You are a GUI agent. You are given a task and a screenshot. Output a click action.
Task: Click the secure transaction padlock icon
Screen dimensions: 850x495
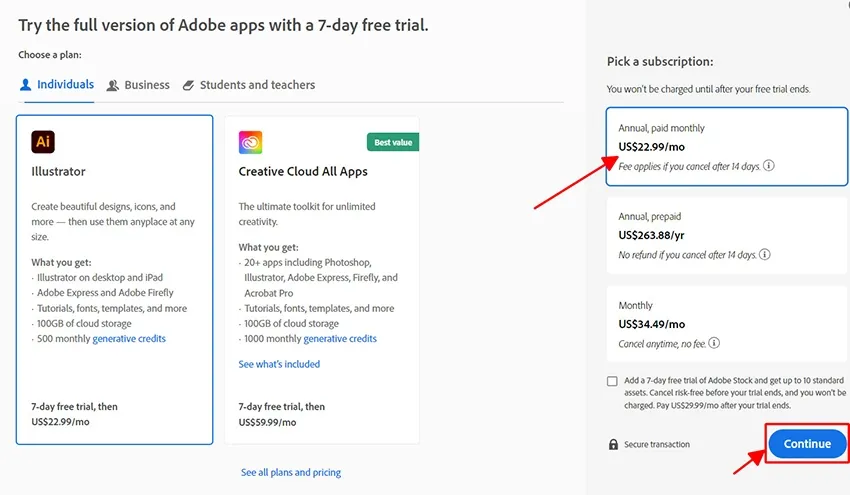pos(613,444)
